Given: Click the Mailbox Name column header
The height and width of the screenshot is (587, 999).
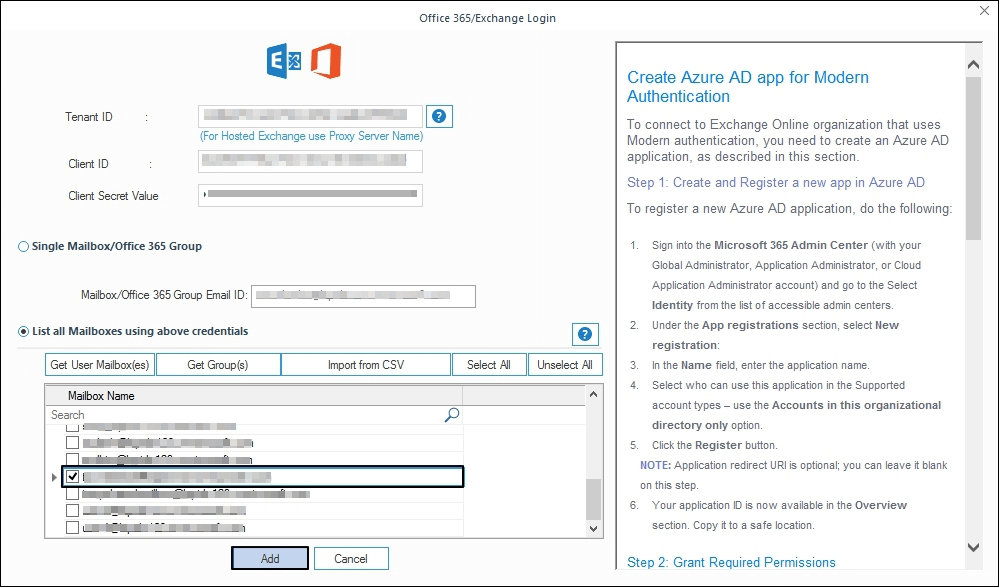Looking at the screenshot, I should [254, 396].
